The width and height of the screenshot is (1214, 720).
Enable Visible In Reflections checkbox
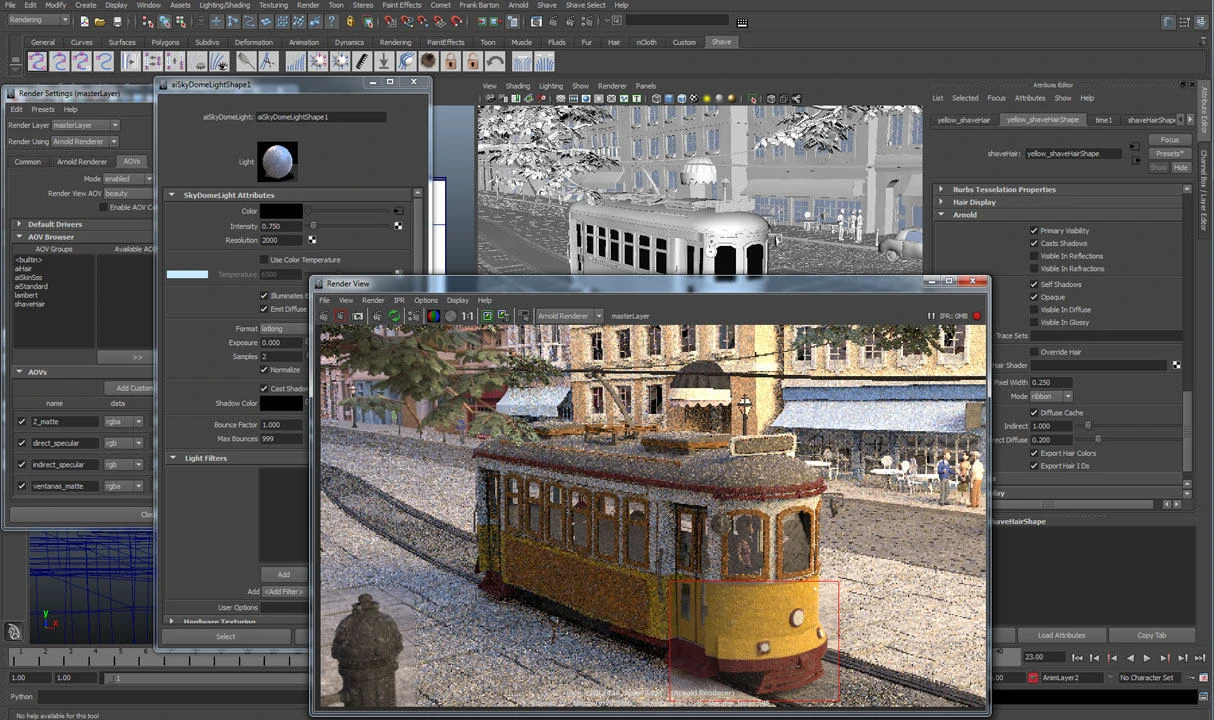1034,256
